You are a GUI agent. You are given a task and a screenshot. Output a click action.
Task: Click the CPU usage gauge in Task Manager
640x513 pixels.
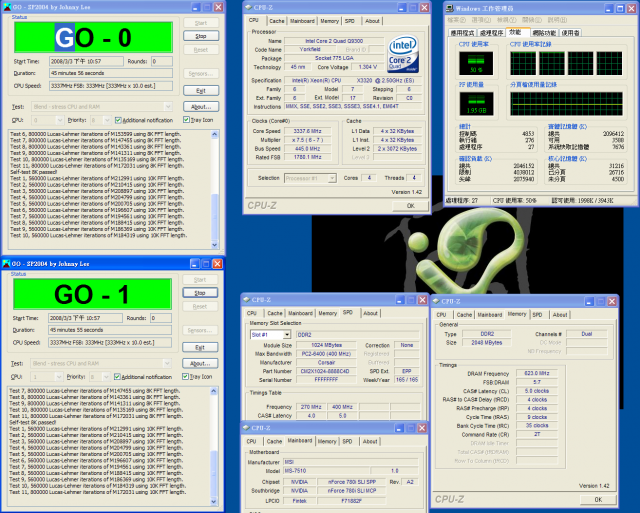coord(476,63)
